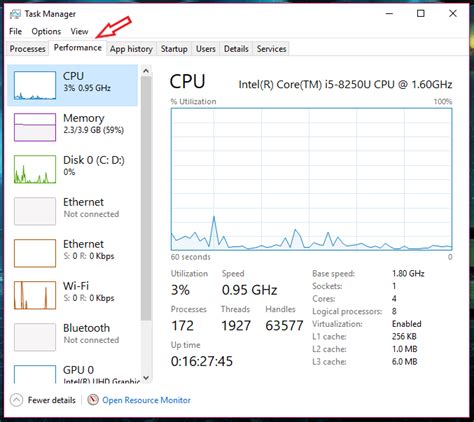
Task: Click the '% Utilization' graph label
Action: point(193,101)
